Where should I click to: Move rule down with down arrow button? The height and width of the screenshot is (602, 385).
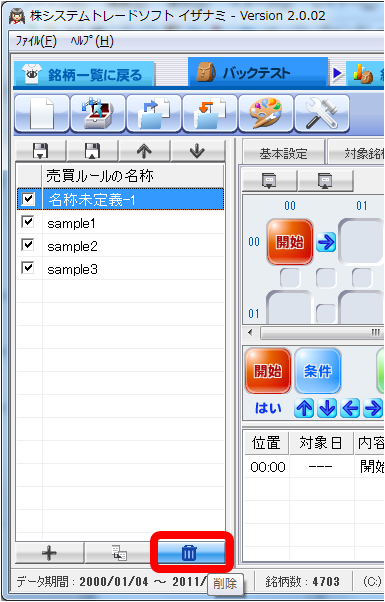(197, 151)
